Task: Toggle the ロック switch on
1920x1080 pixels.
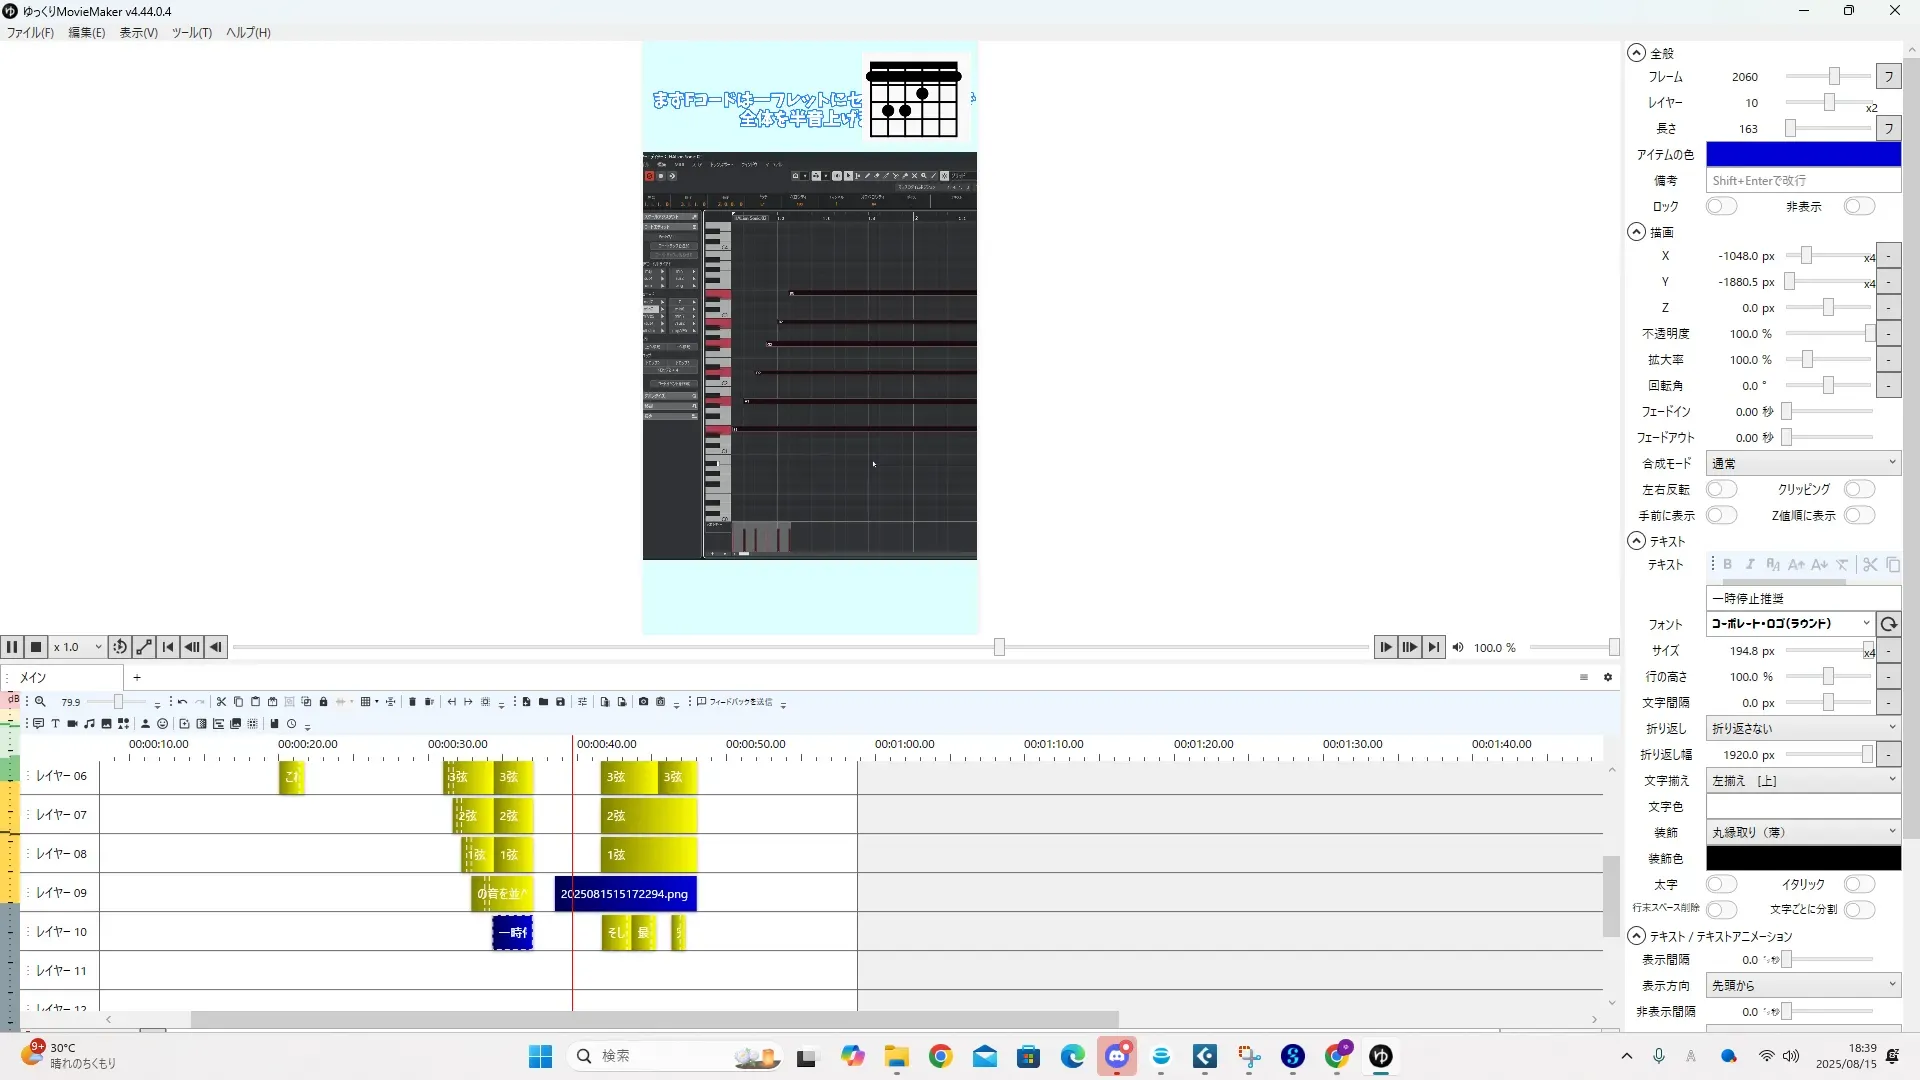Action: pos(1721,206)
